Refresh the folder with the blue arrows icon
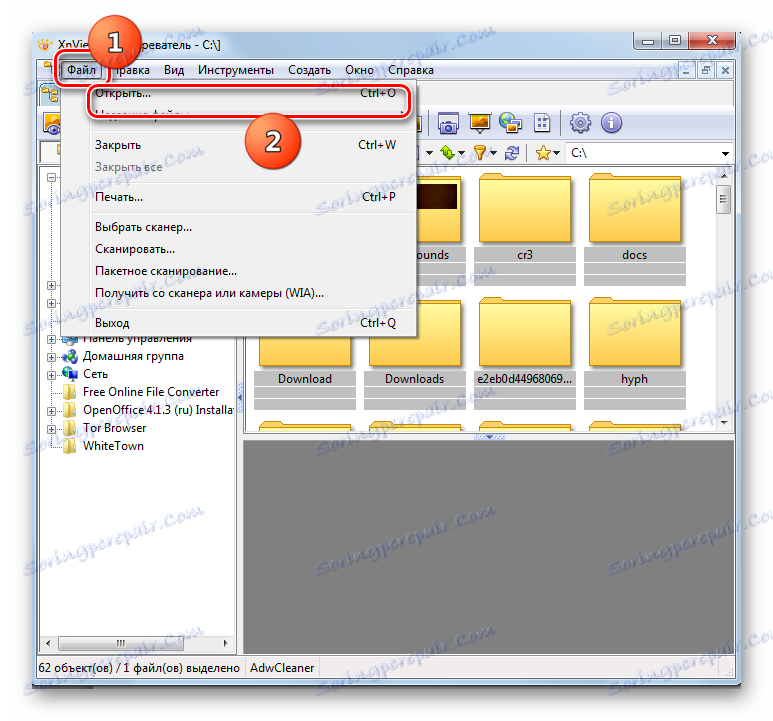773x721 pixels. click(x=512, y=153)
